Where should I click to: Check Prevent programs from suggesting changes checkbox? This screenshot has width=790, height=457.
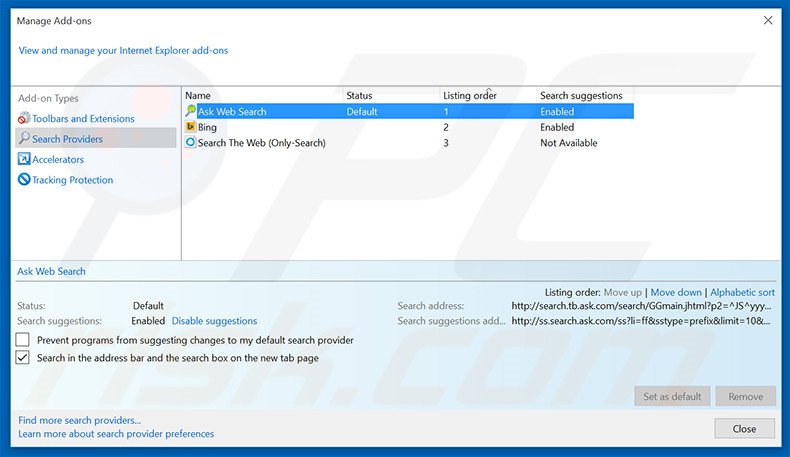point(23,340)
